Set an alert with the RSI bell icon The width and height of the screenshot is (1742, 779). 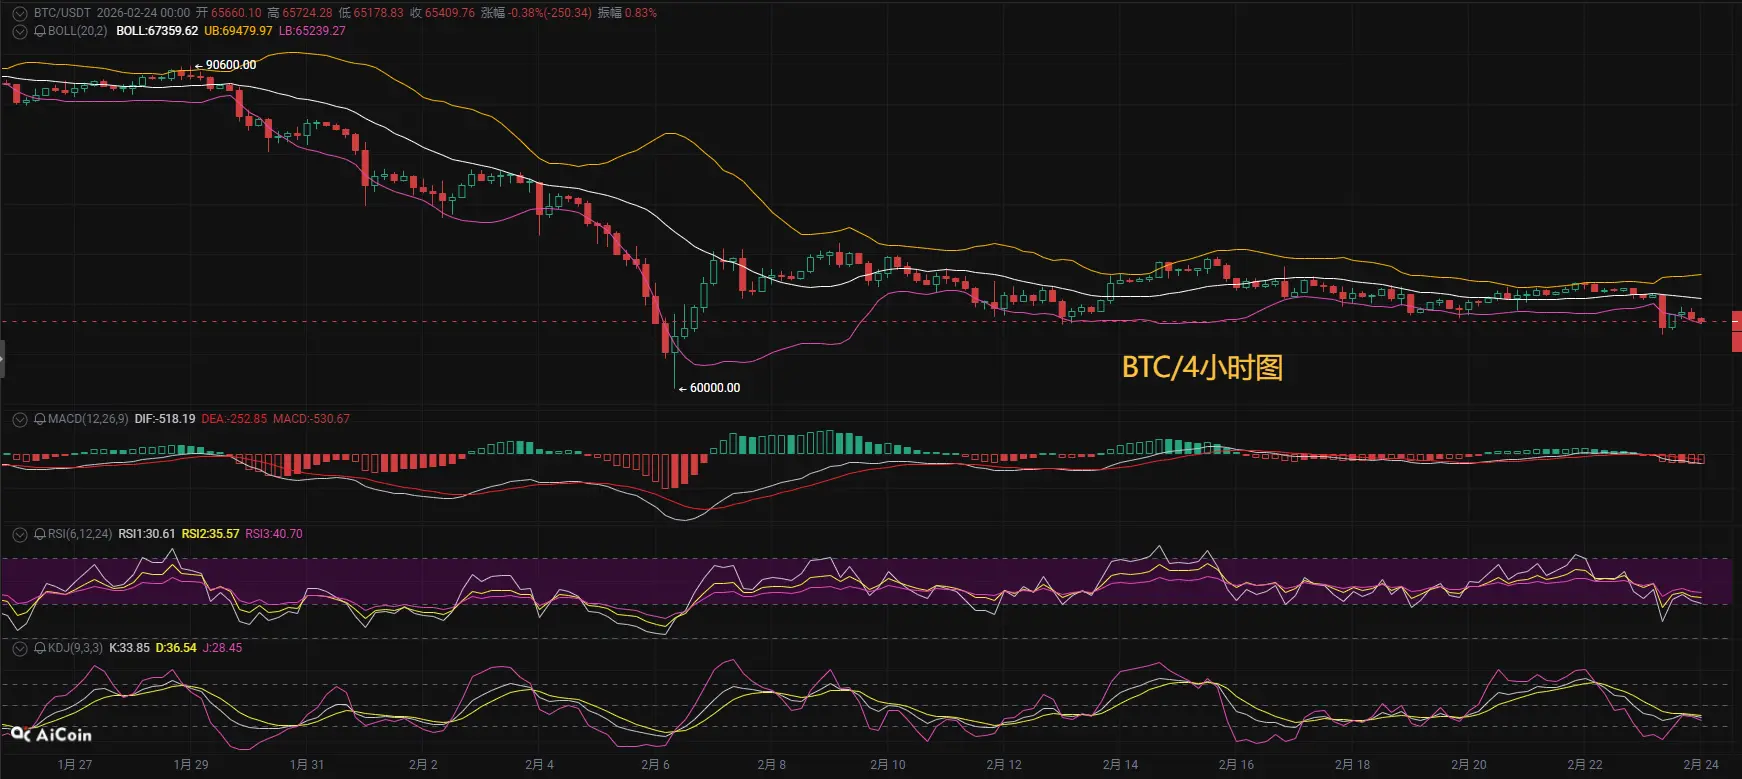(x=40, y=534)
